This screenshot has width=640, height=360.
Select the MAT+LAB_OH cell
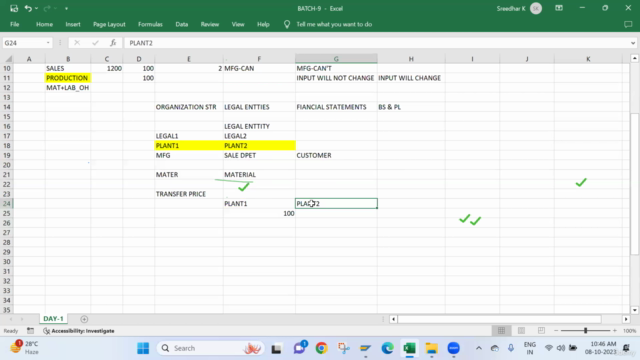point(68,88)
